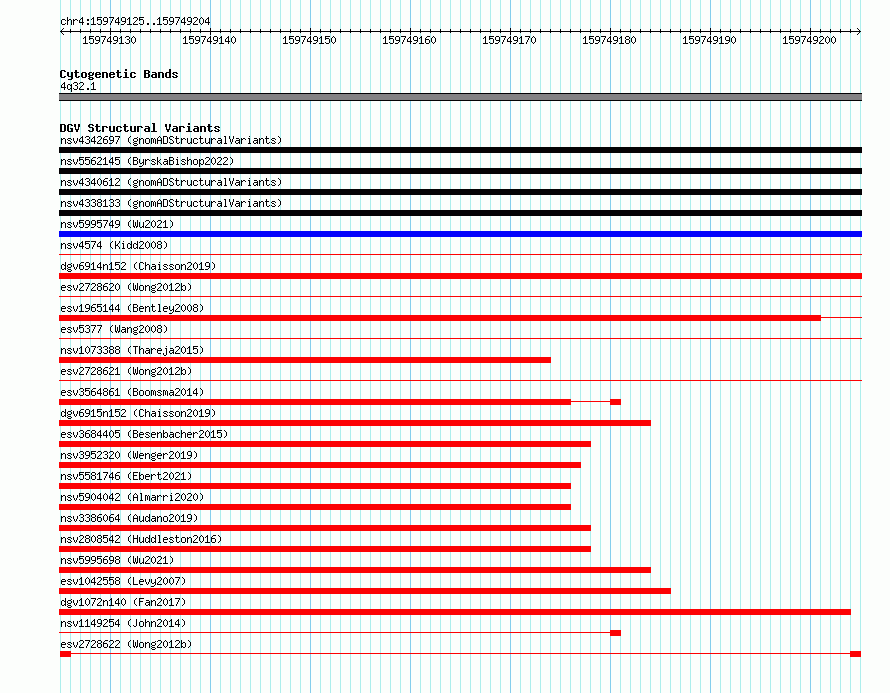Click esv2728621 (Wong2012b) label
Screen dimensions: 890x693
126,371
